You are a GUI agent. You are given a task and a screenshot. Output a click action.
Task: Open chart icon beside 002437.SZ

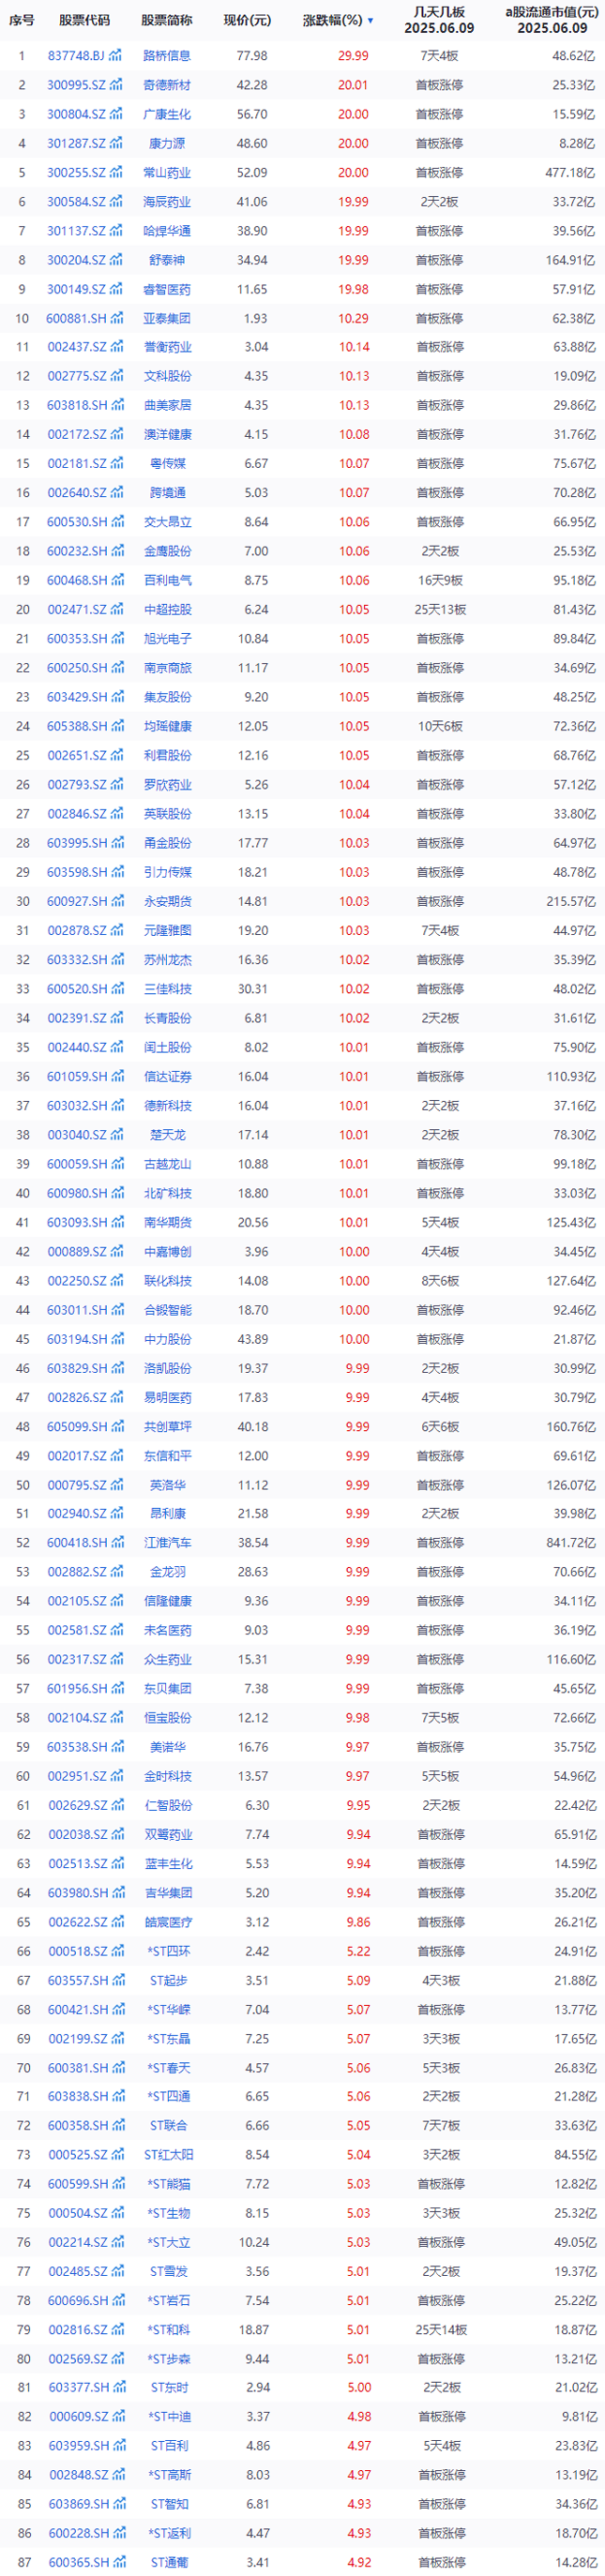point(118,347)
